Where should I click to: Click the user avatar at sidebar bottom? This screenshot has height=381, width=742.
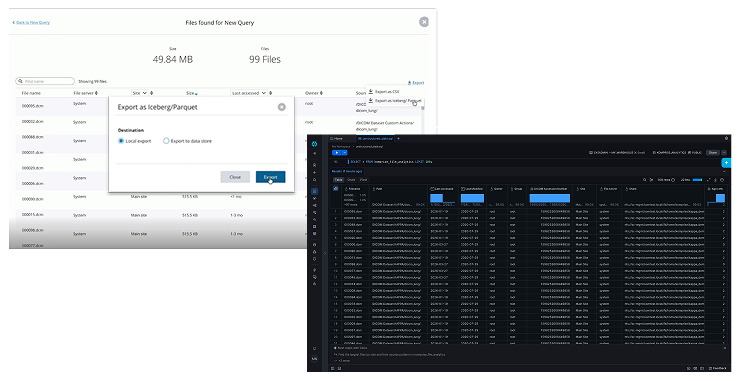coord(315,359)
